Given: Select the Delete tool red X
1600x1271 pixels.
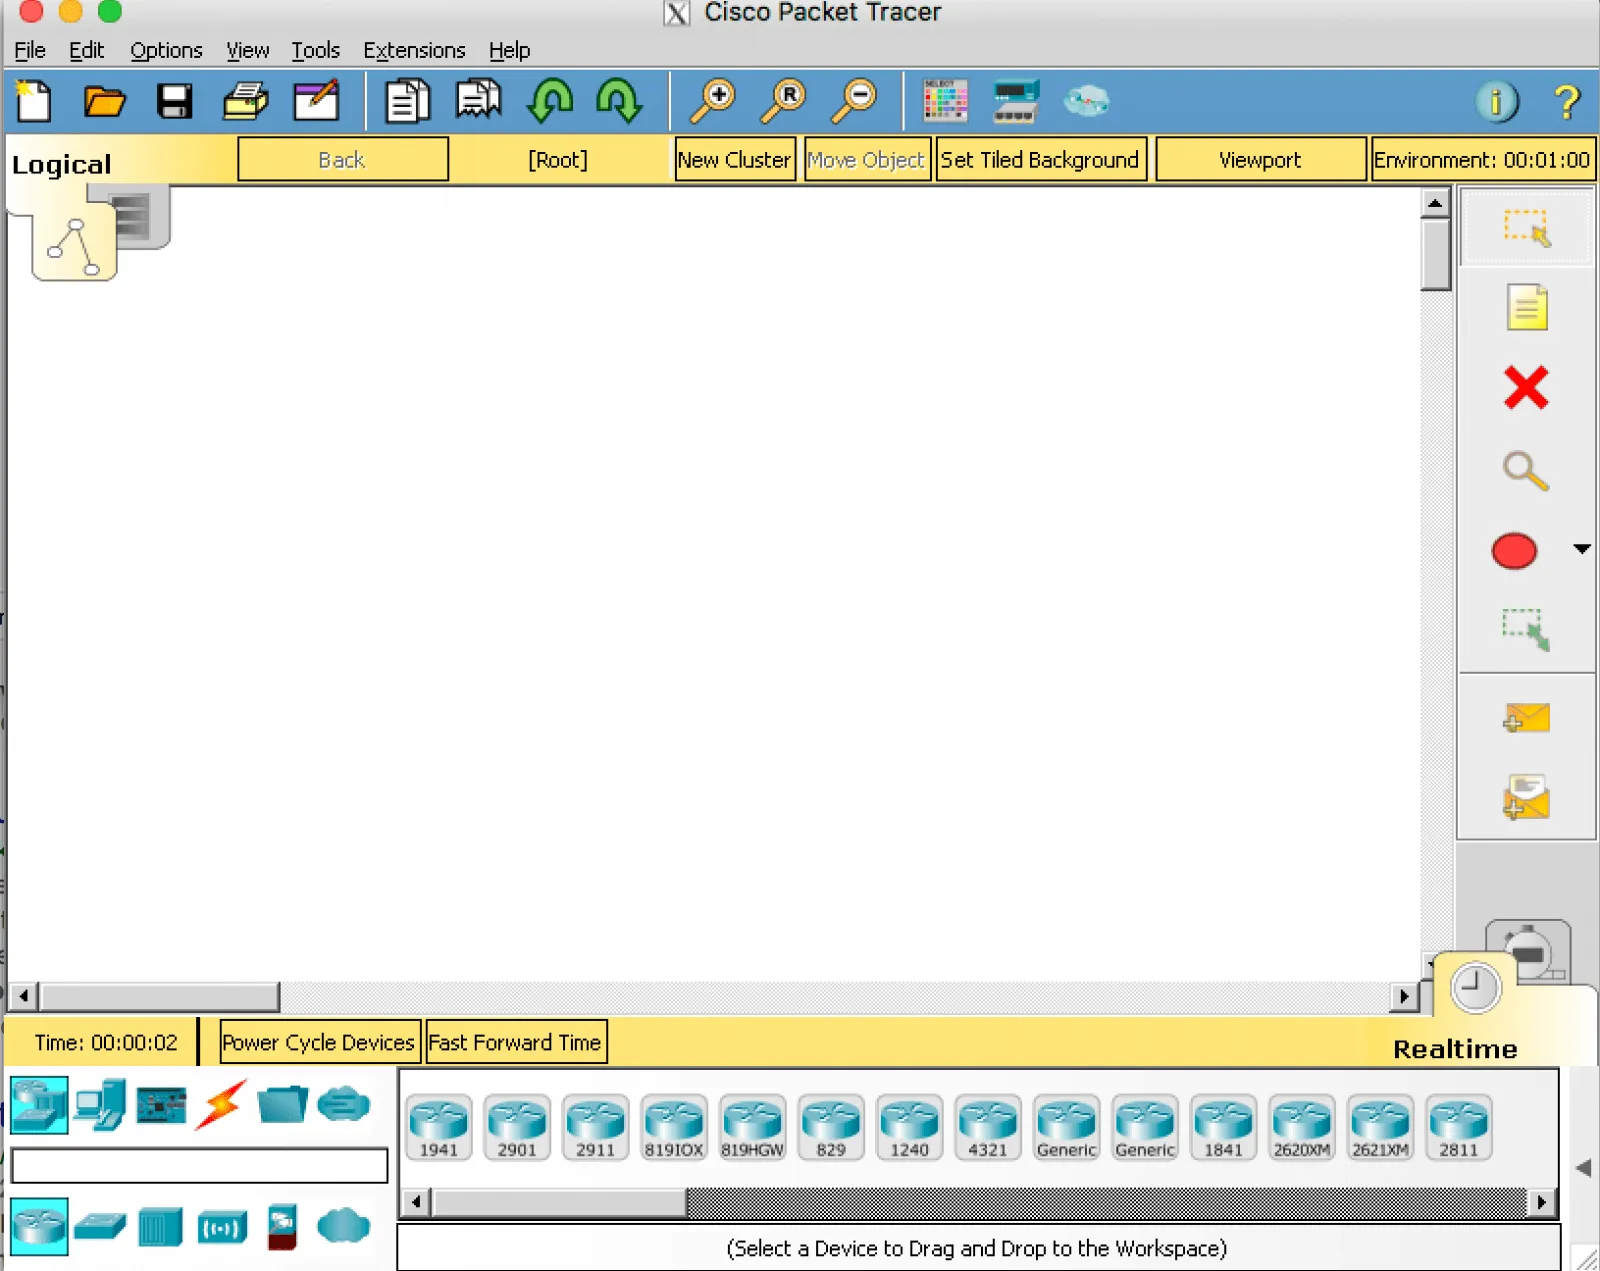Looking at the screenshot, I should click(1525, 388).
